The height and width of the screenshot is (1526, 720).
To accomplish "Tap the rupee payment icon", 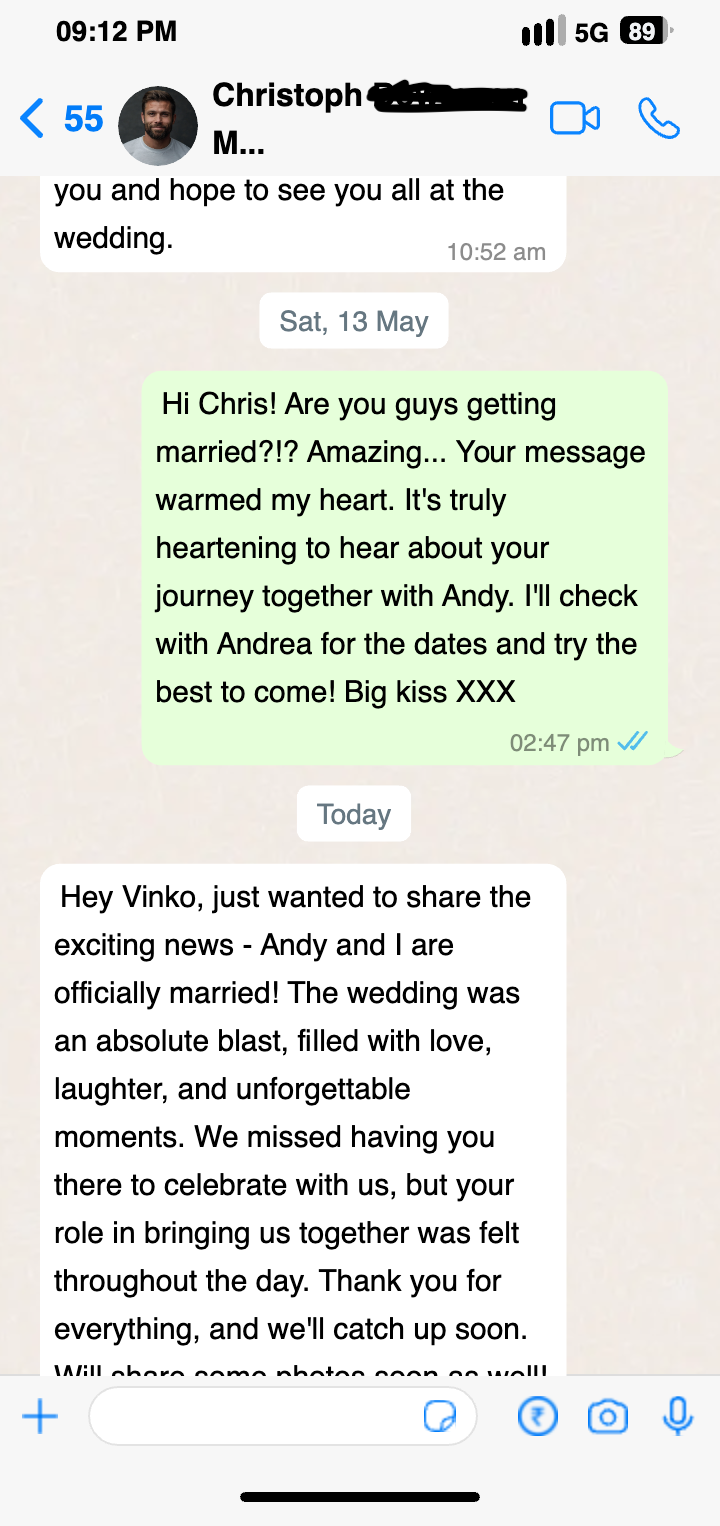I will (x=538, y=1416).
